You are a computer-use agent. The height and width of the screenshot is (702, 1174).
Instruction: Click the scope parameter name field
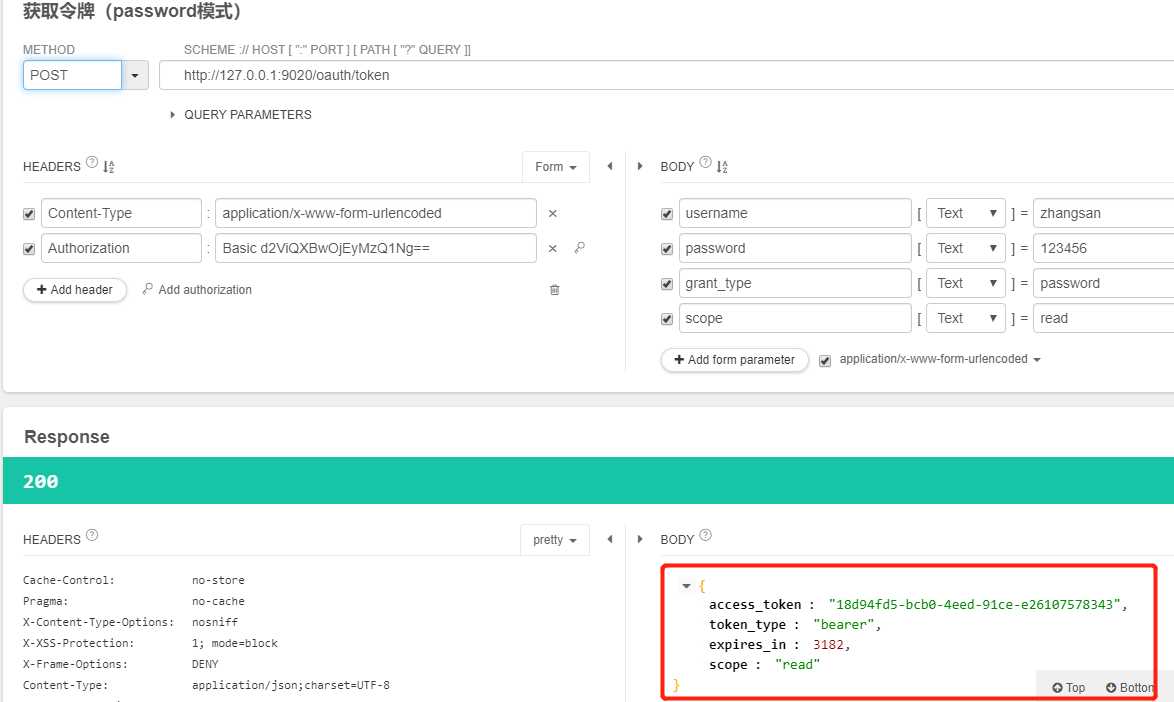coord(795,319)
